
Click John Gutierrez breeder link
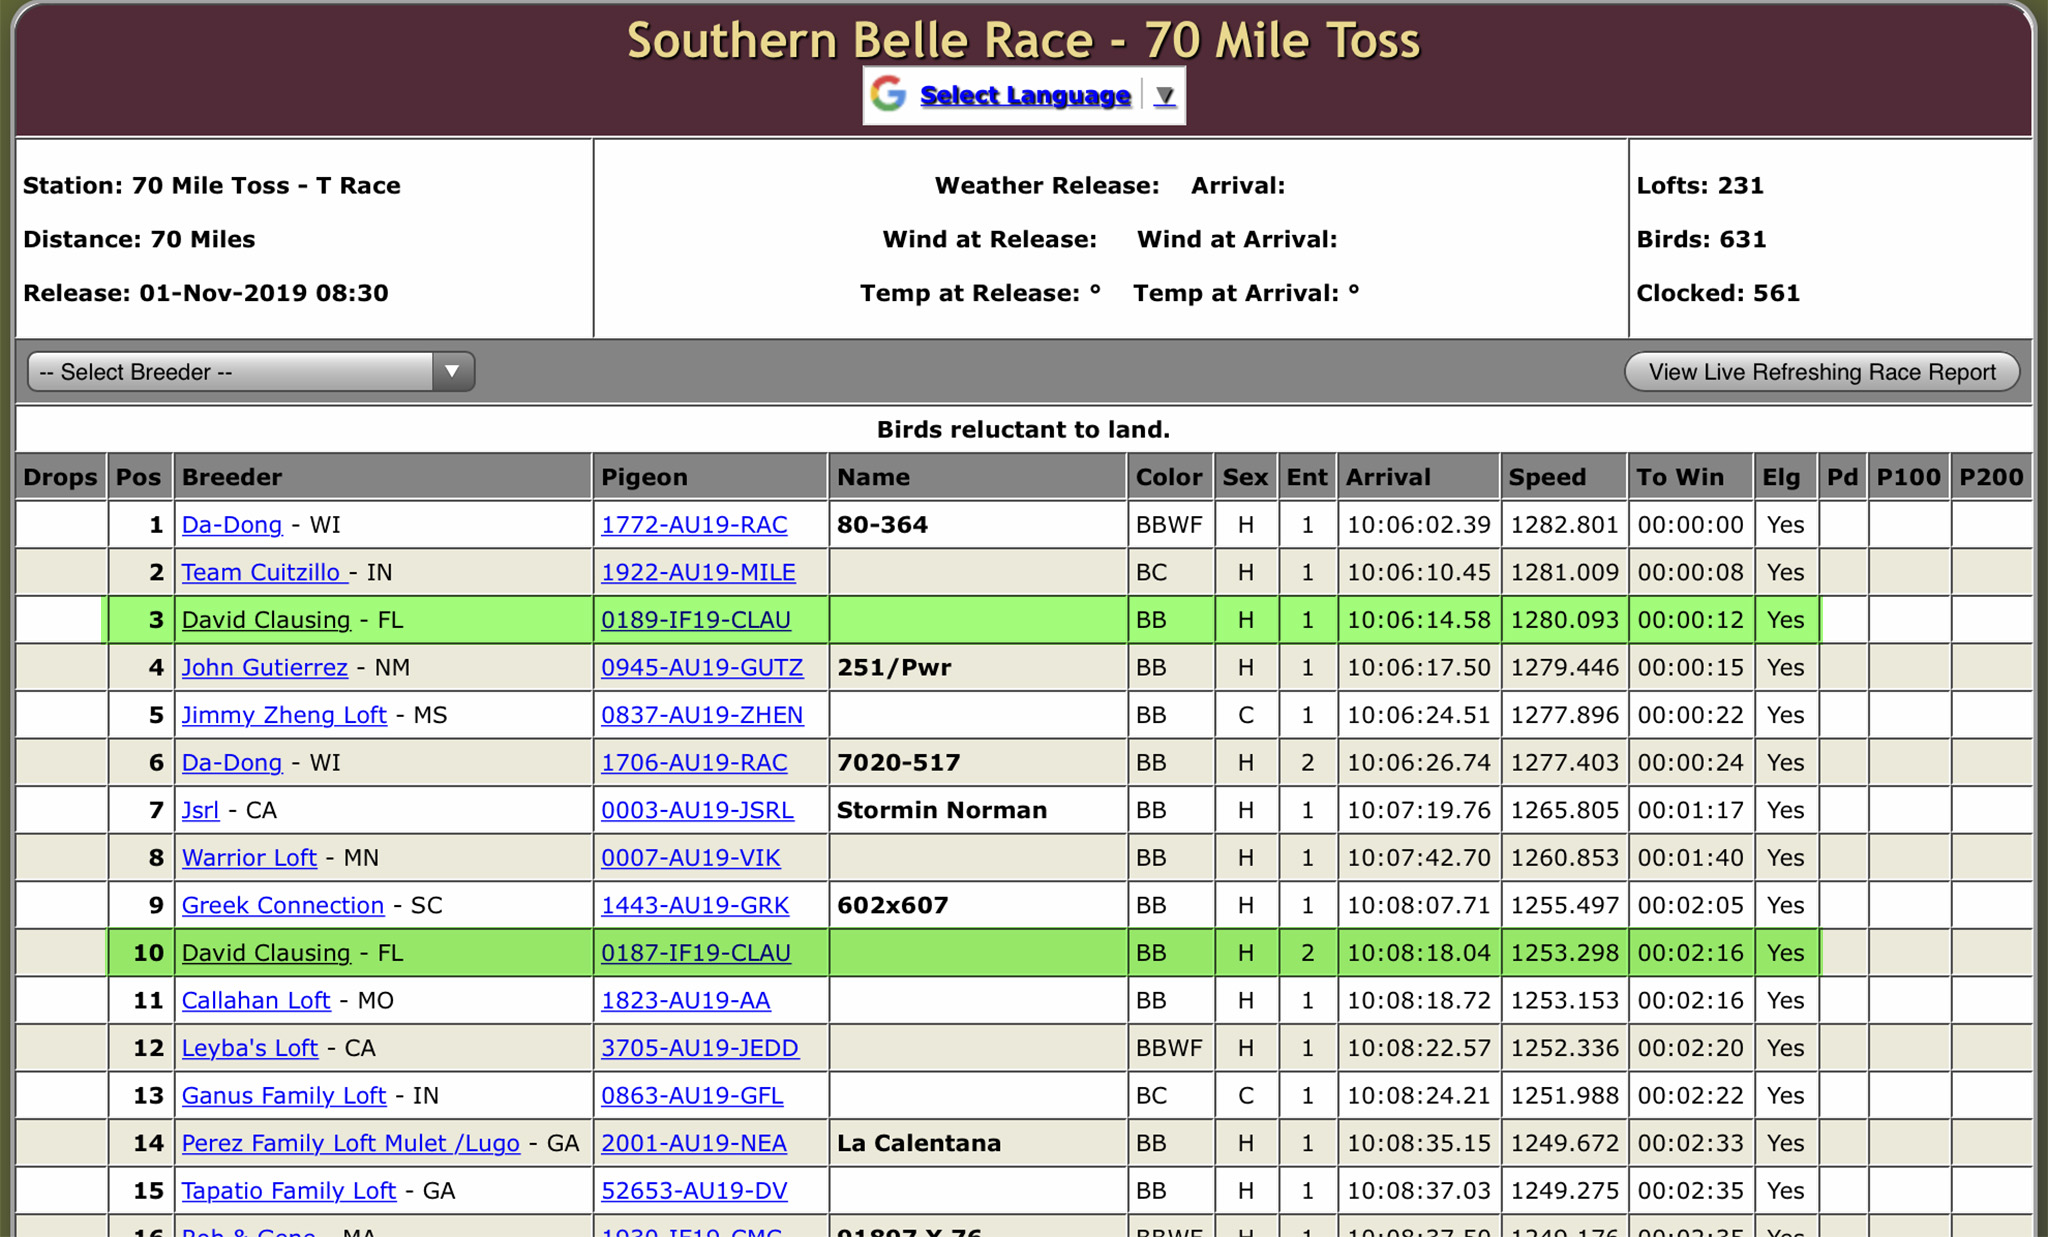click(264, 667)
